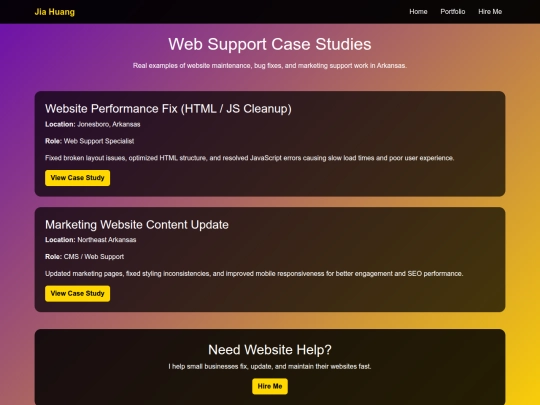Open the Home nav link
The image size is (540, 405).
click(418, 12)
